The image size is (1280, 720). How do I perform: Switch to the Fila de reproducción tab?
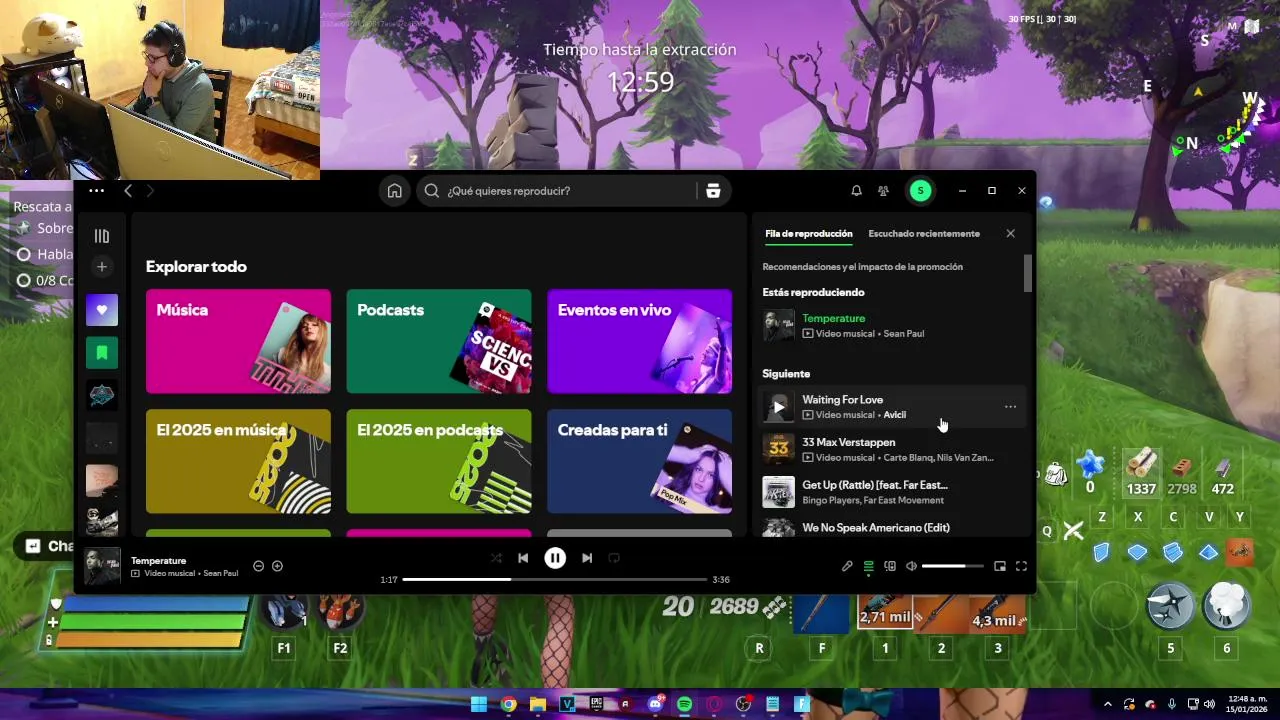pyautogui.click(x=809, y=234)
